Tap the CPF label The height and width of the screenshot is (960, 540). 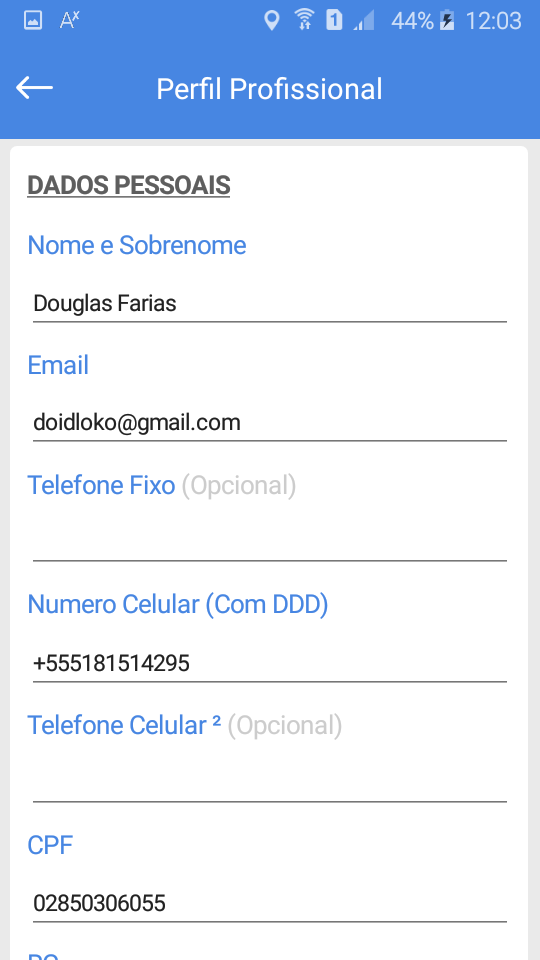[50, 846]
